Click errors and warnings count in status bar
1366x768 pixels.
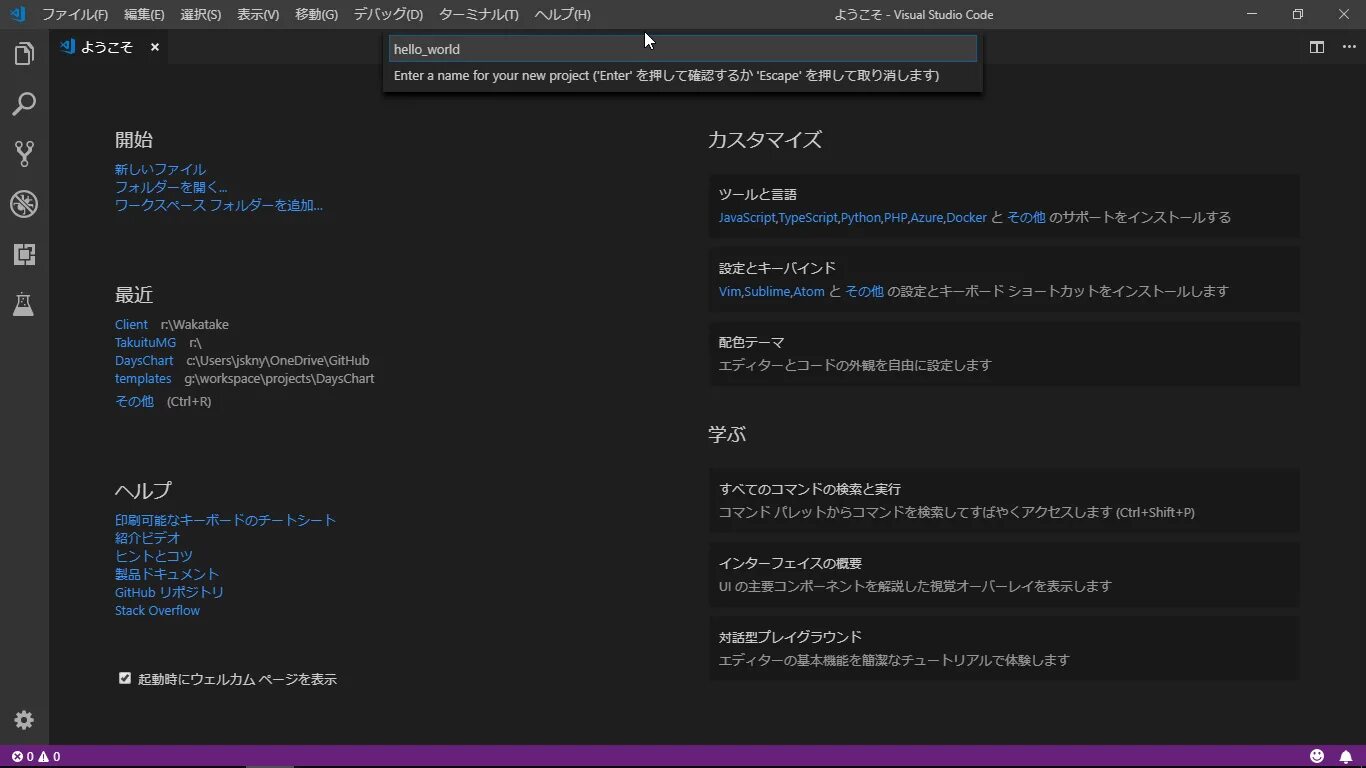[x=36, y=756]
